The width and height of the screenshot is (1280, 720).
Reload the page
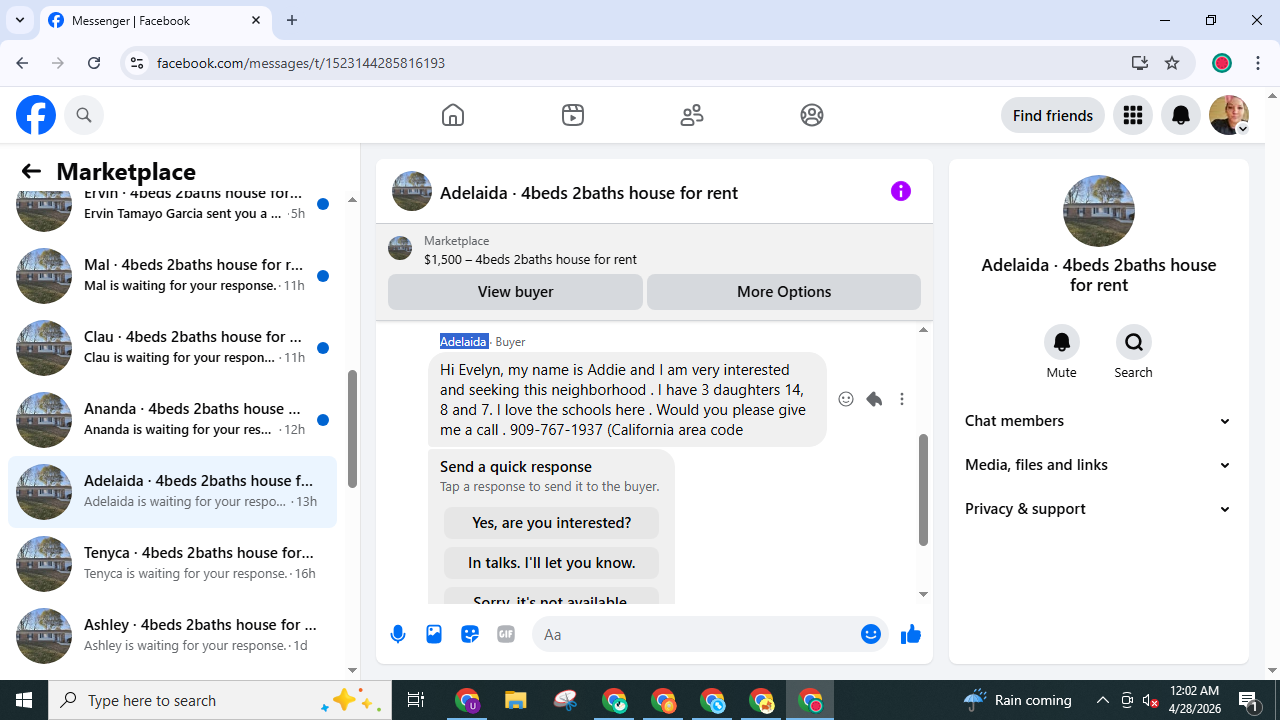[94, 63]
